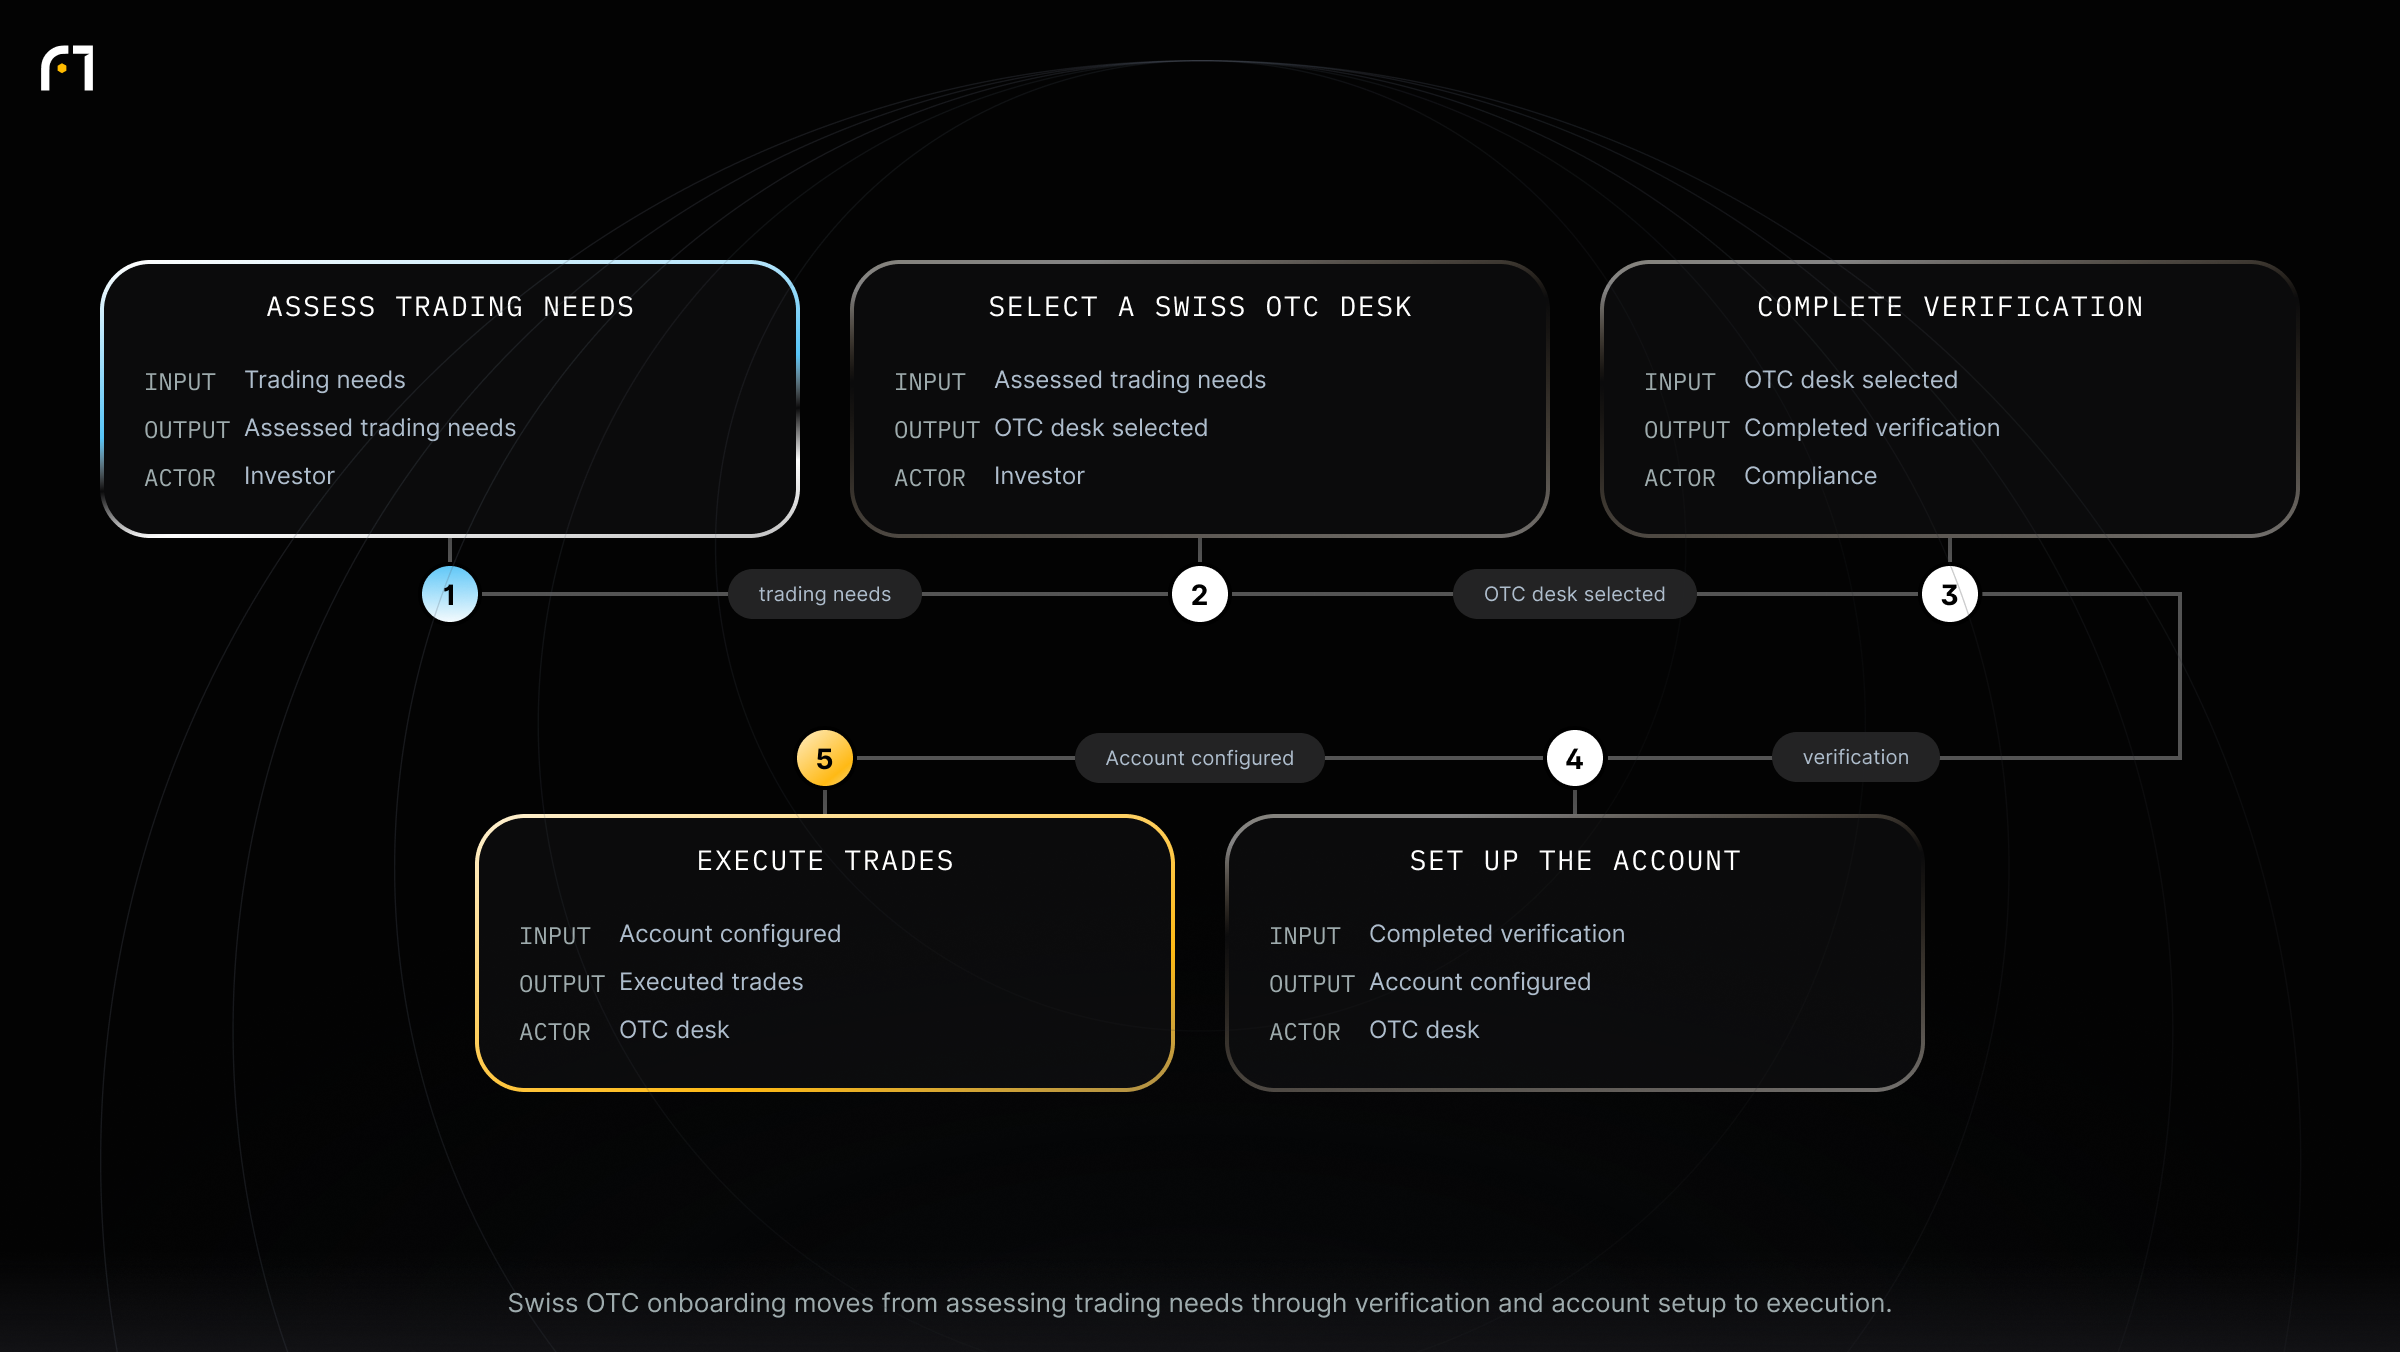This screenshot has width=2400, height=1352.
Task: Click the "verification" connector pill
Action: tap(1856, 757)
